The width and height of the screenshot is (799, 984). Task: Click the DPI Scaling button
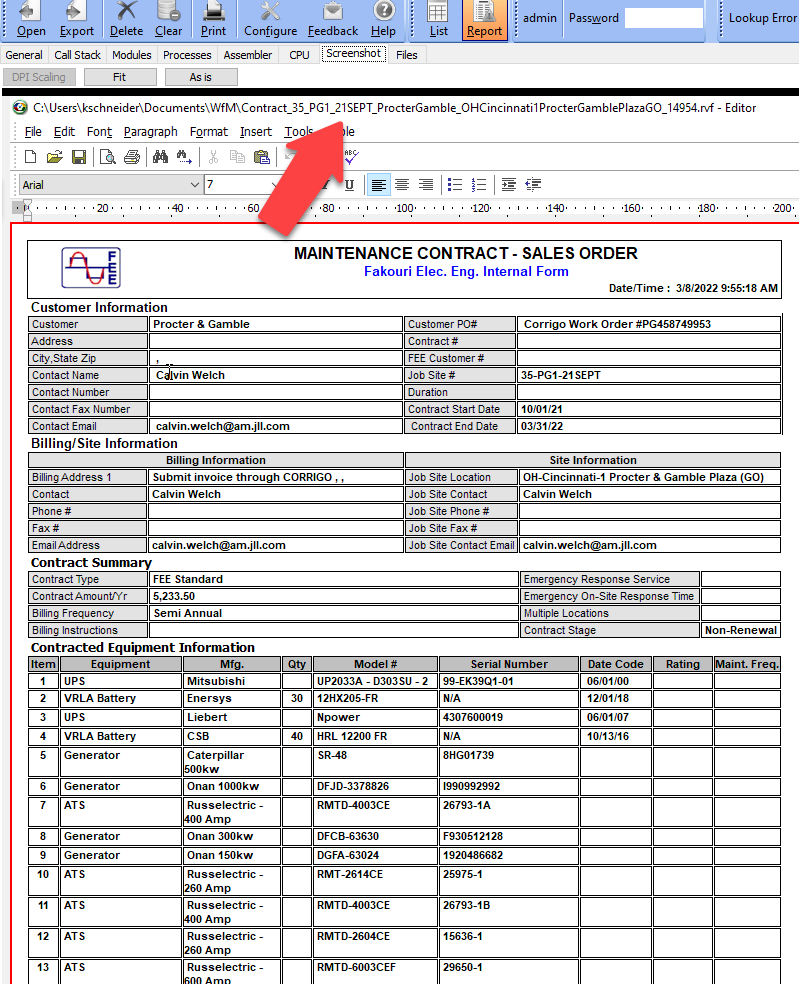[x=39, y=77]
